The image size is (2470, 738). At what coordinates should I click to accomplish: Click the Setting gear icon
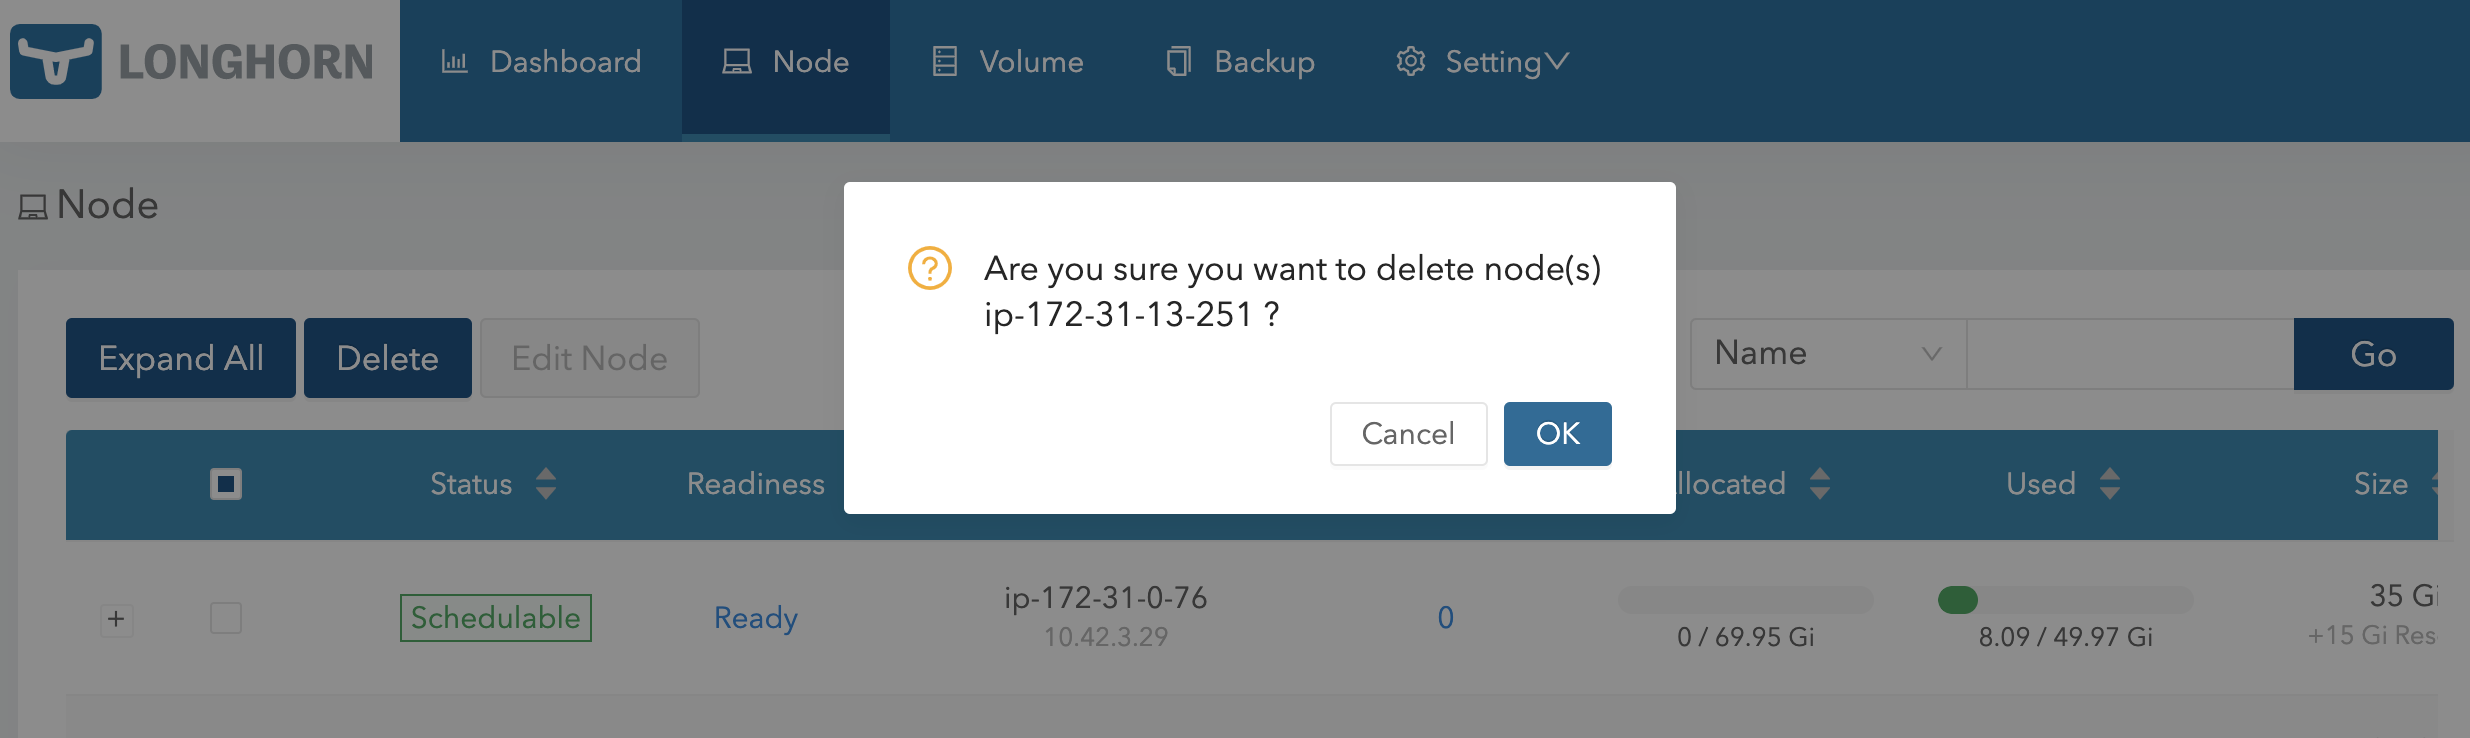pyautogui.click(x=1411, y=61)
